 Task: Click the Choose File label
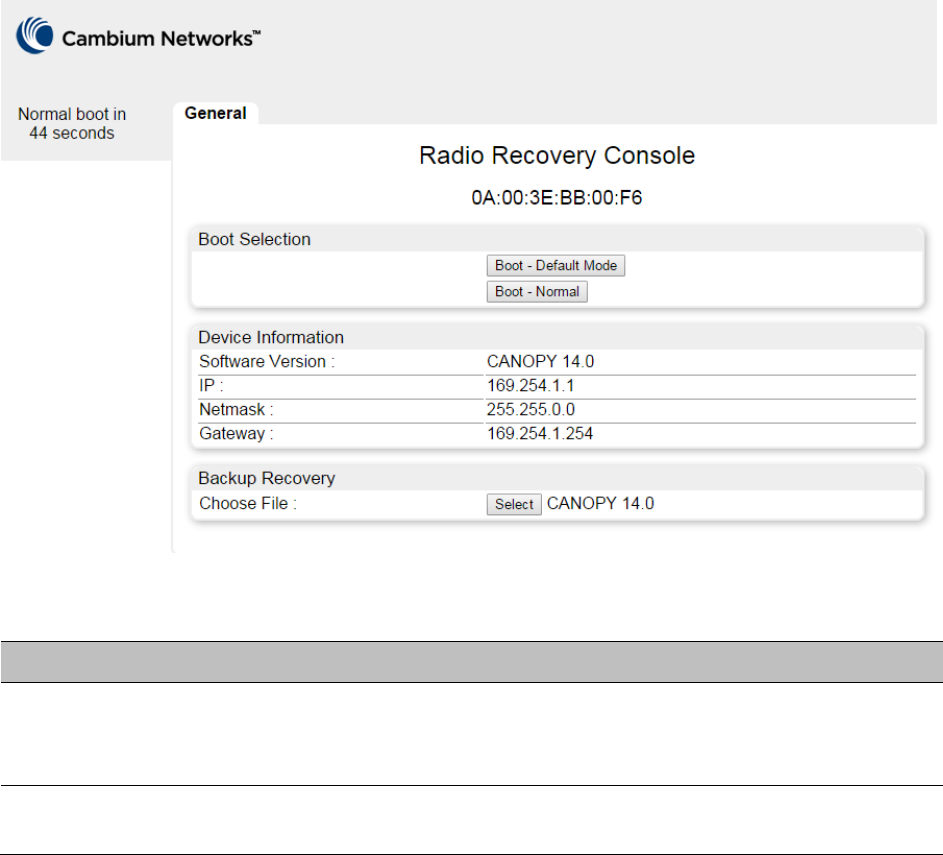click(x=248, y=503)
